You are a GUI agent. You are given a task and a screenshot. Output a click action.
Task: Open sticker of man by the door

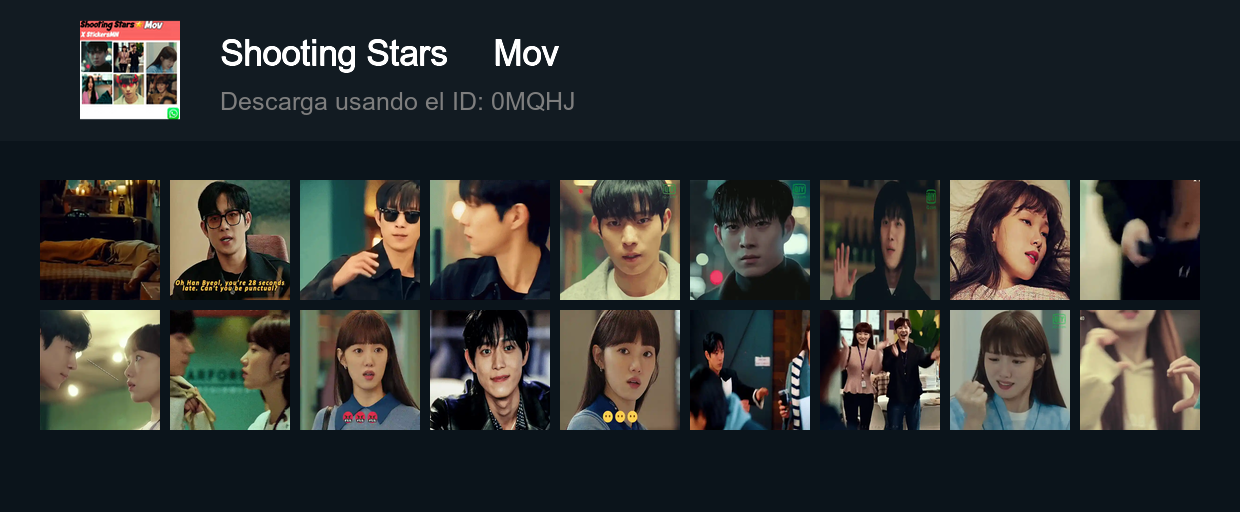tap(750, 370)
